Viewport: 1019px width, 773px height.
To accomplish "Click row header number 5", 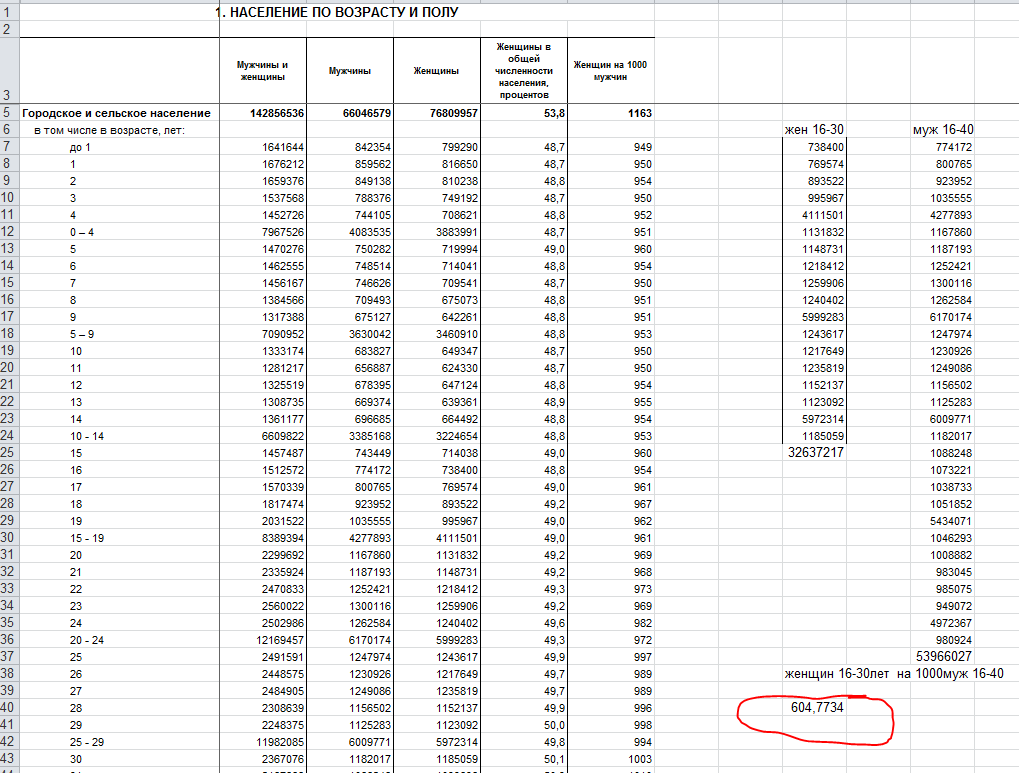I will (x=9, y=114).
